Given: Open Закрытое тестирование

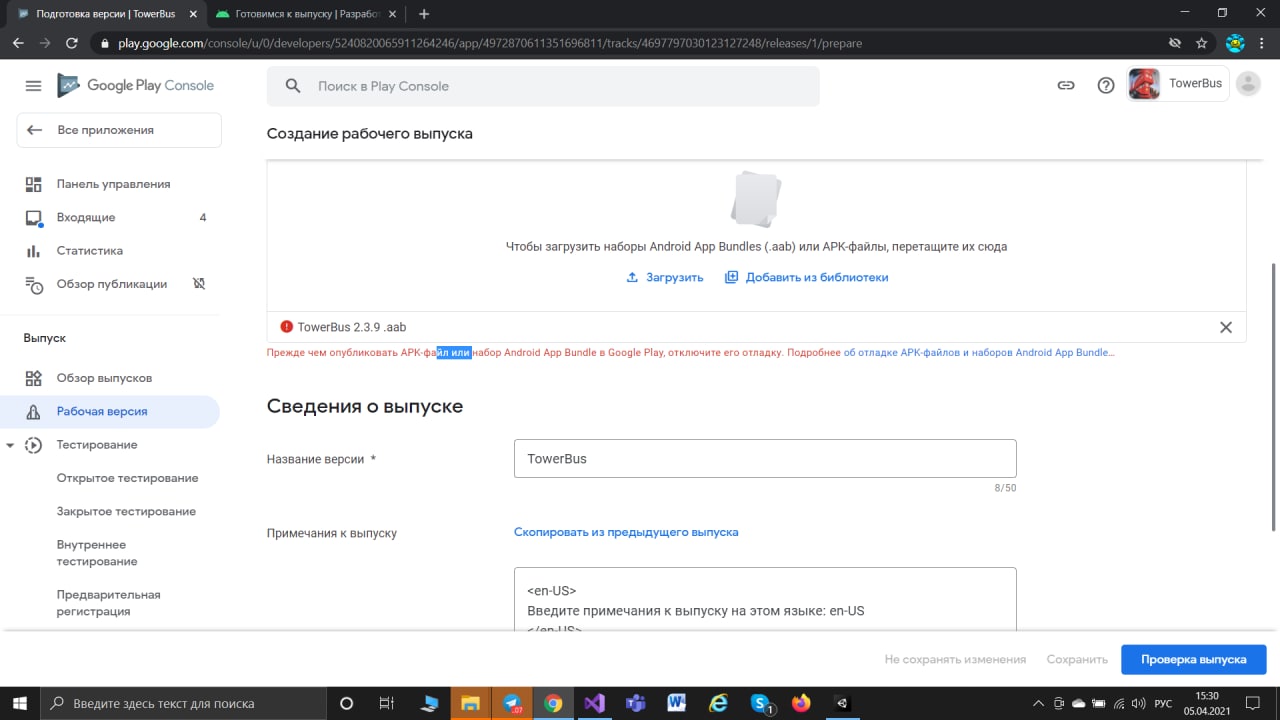Looking at the screenshot, I should [126, 511].
